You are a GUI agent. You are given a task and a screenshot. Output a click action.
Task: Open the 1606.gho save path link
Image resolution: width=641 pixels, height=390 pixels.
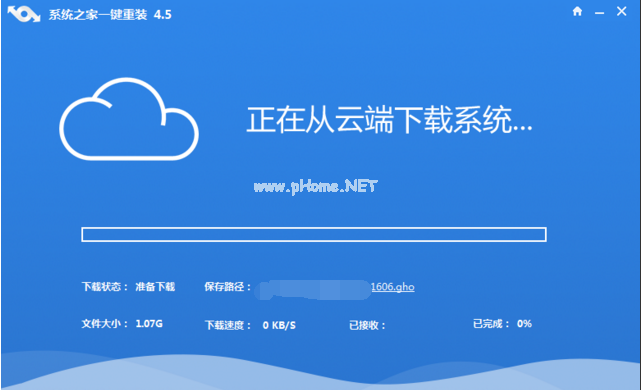tap(392, 287)
